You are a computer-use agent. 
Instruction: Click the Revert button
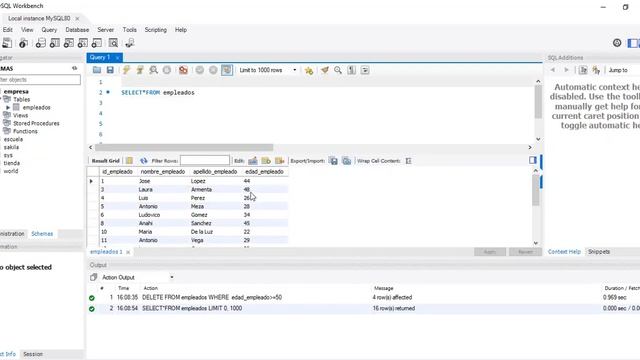(x=525, y=252)
